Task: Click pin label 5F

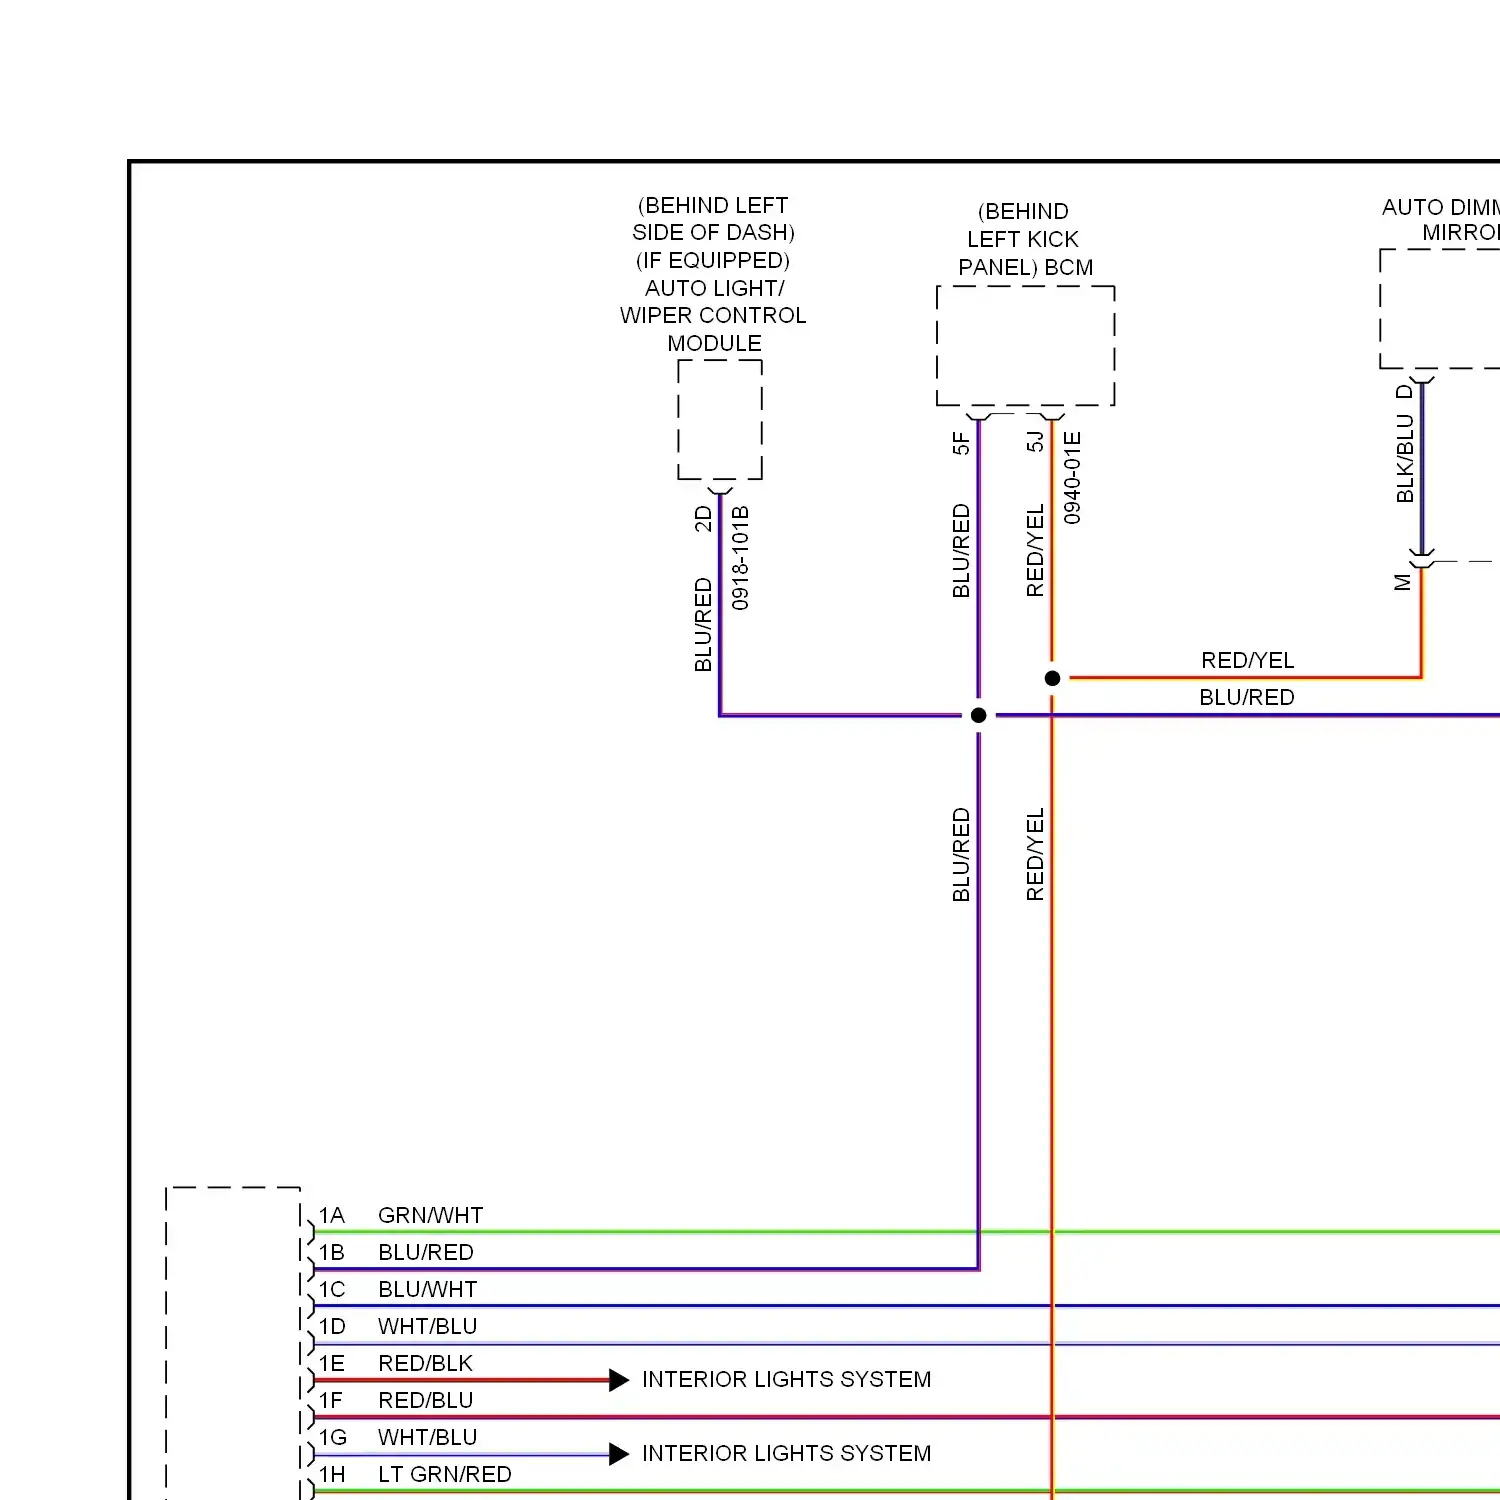Action: [x=961, y=443]
